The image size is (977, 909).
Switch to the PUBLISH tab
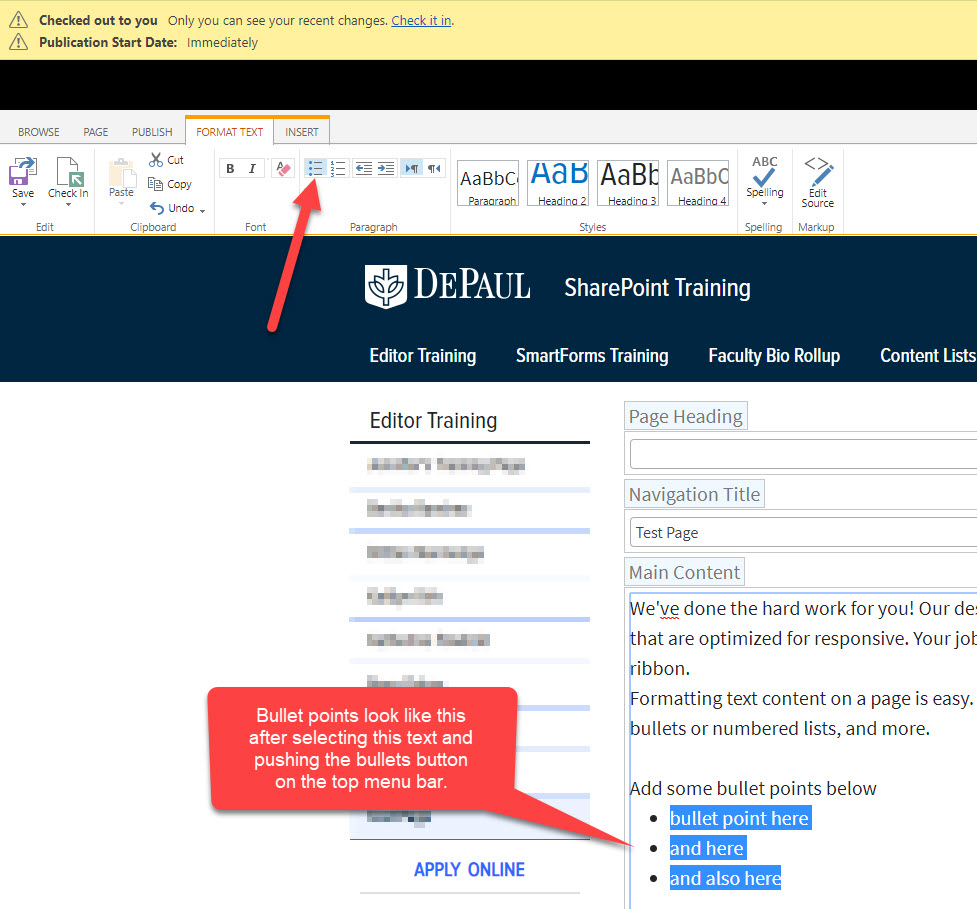point(152,132)
